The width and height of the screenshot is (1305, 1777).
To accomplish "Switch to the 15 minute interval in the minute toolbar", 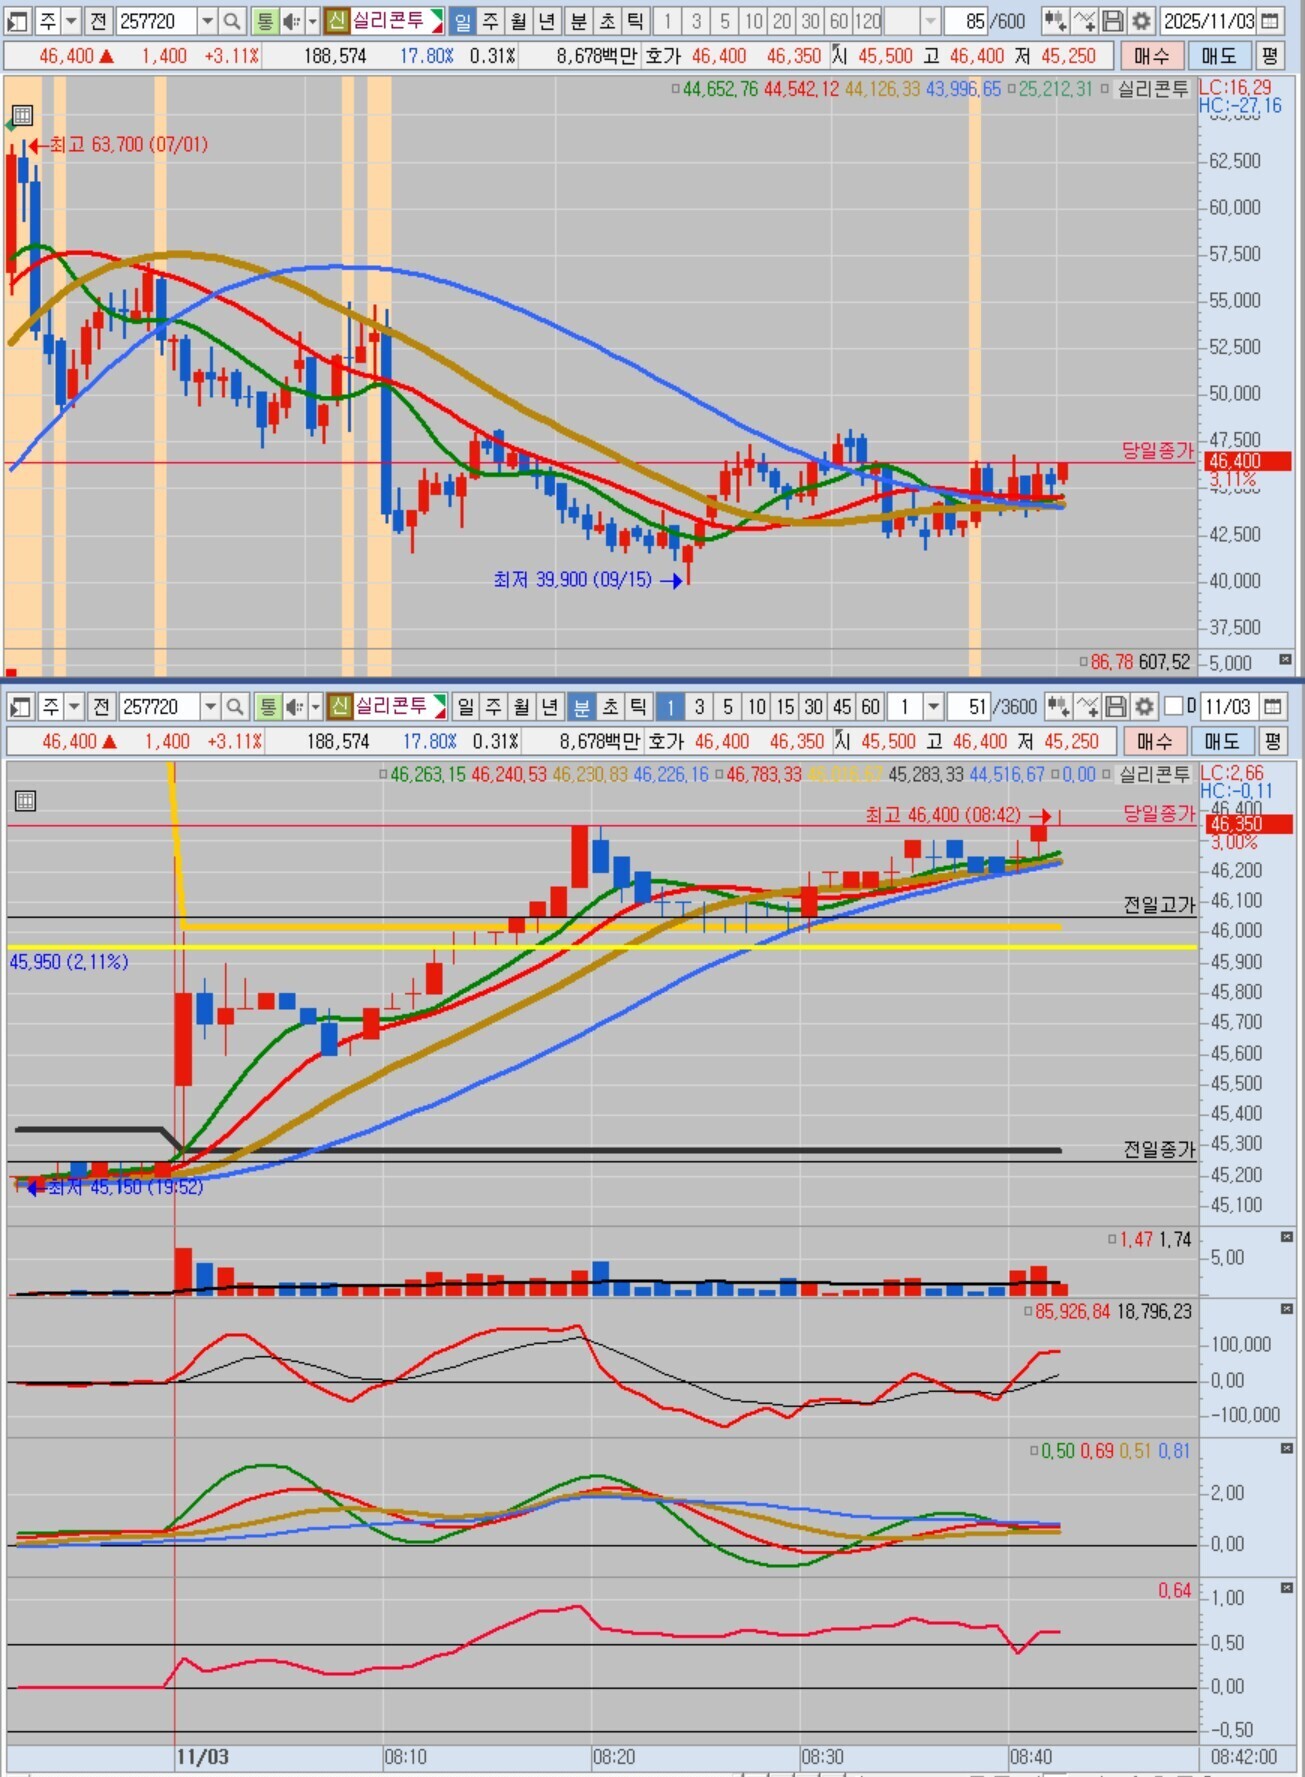I will 785,707.
